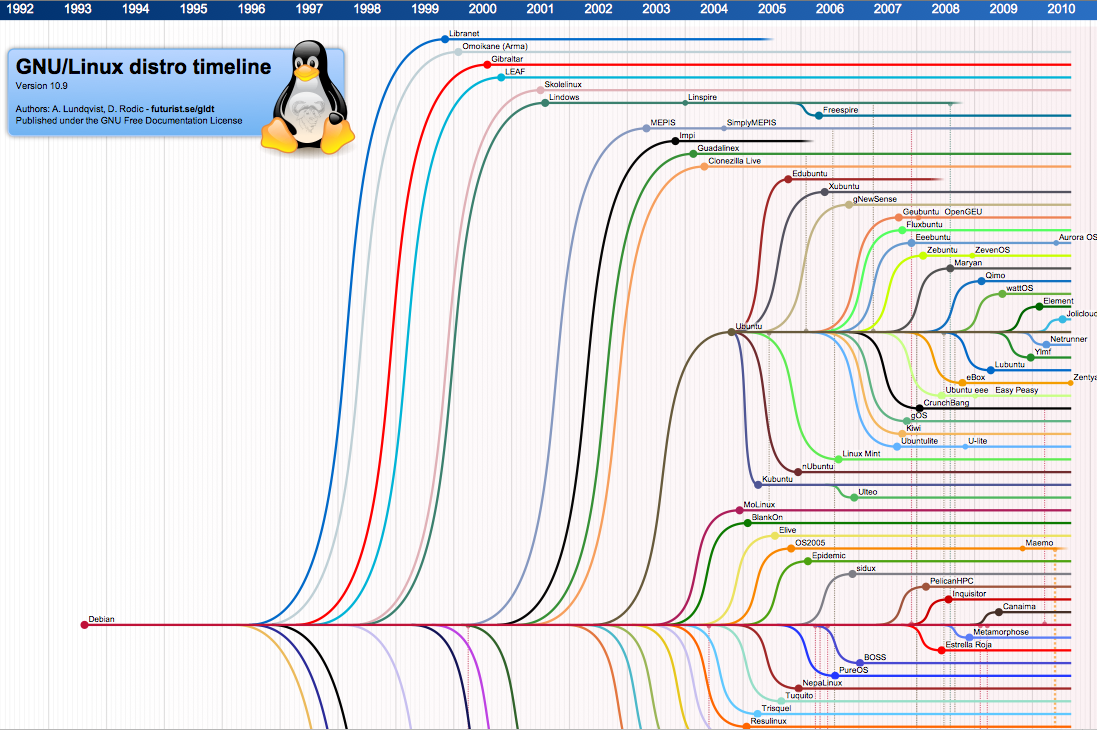The image size is (1097, 730).
Task: Click the Debian origin node
Action: point(85,624)
